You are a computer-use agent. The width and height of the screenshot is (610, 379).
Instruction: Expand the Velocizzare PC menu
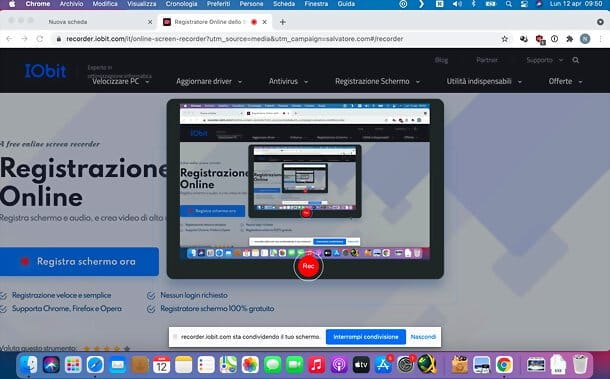point(121,81)
